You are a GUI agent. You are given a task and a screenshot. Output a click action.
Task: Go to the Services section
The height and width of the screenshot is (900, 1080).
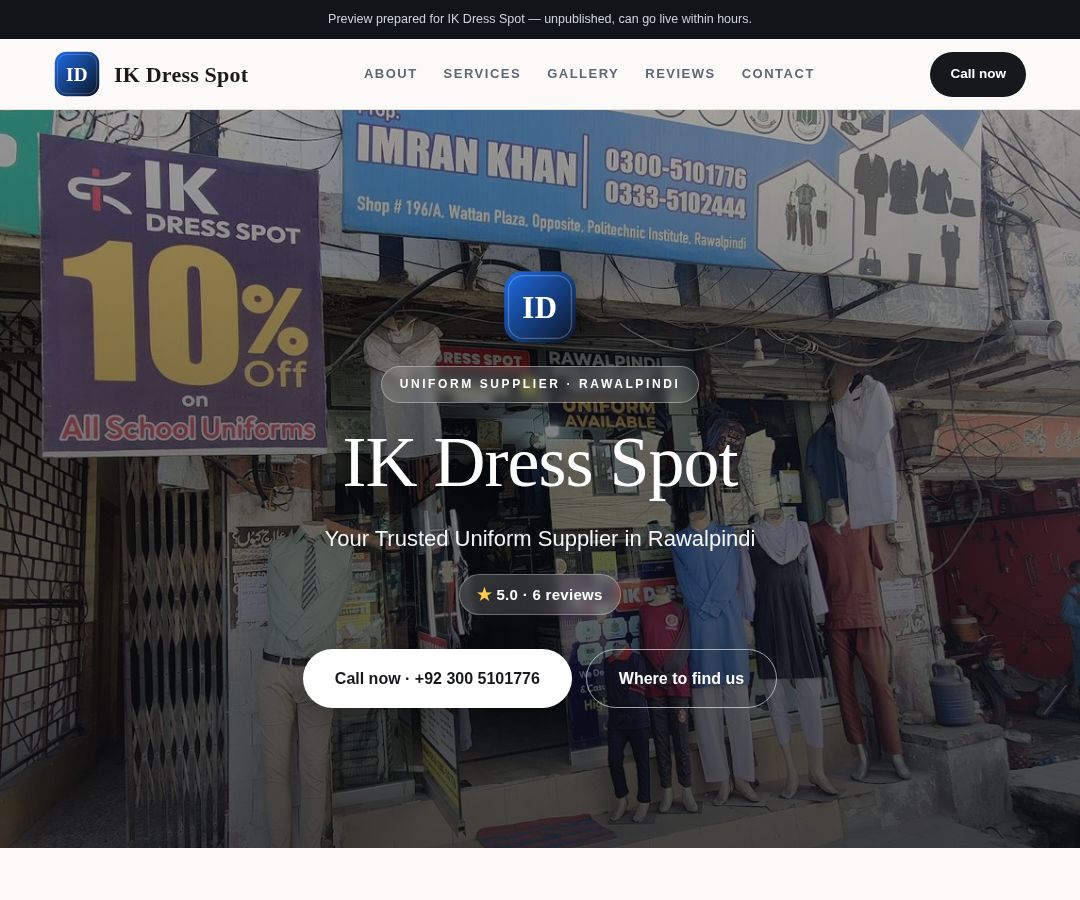click(x=482, y=74)
